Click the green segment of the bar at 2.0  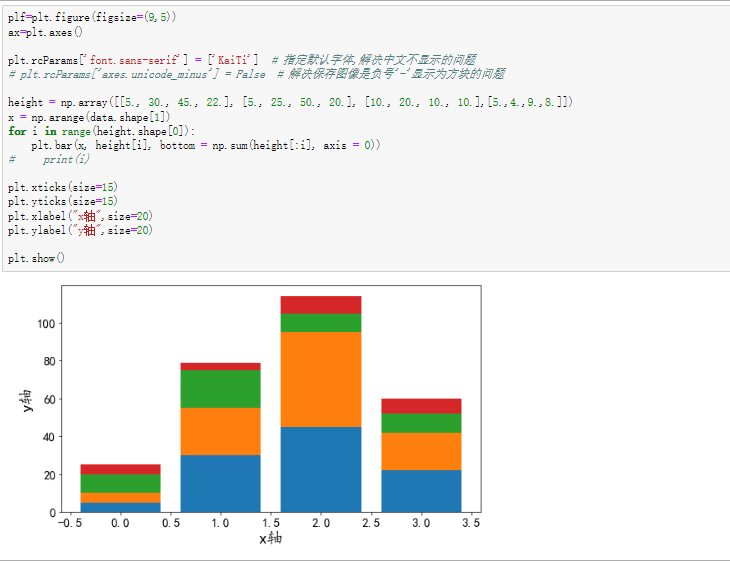(x=321, y=323)
